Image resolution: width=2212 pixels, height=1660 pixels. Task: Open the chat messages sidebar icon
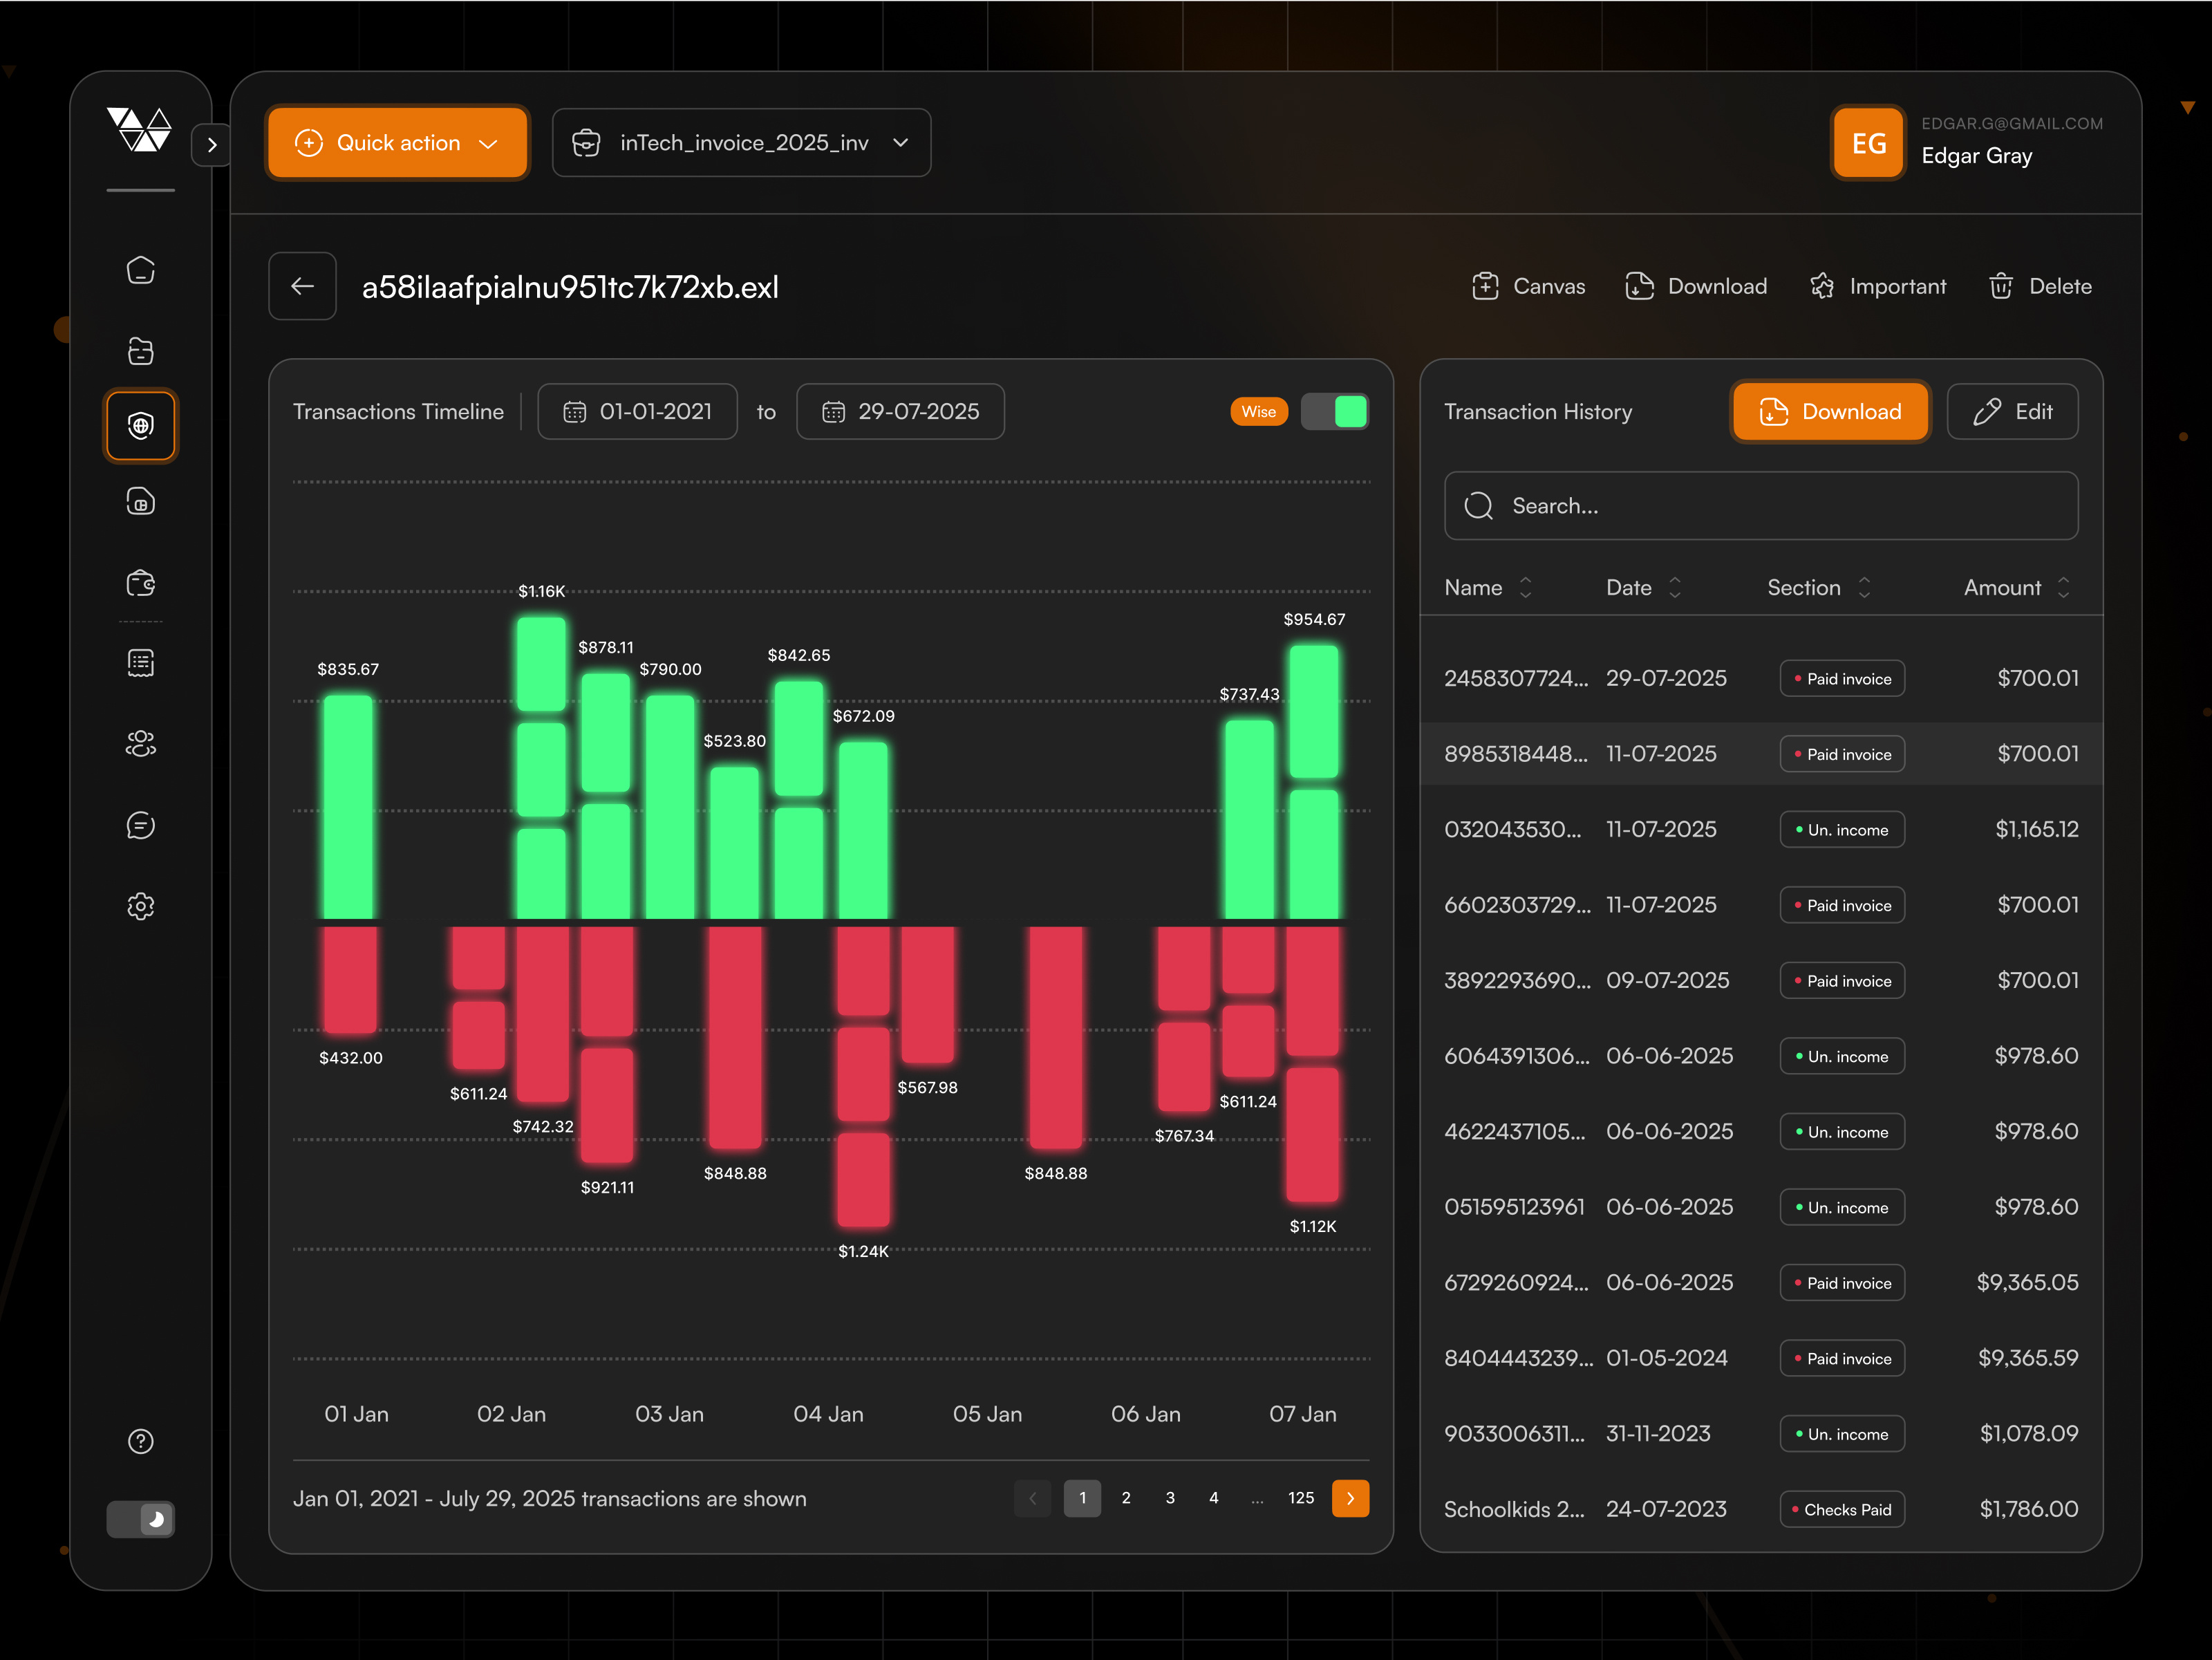tap(141, 825)
